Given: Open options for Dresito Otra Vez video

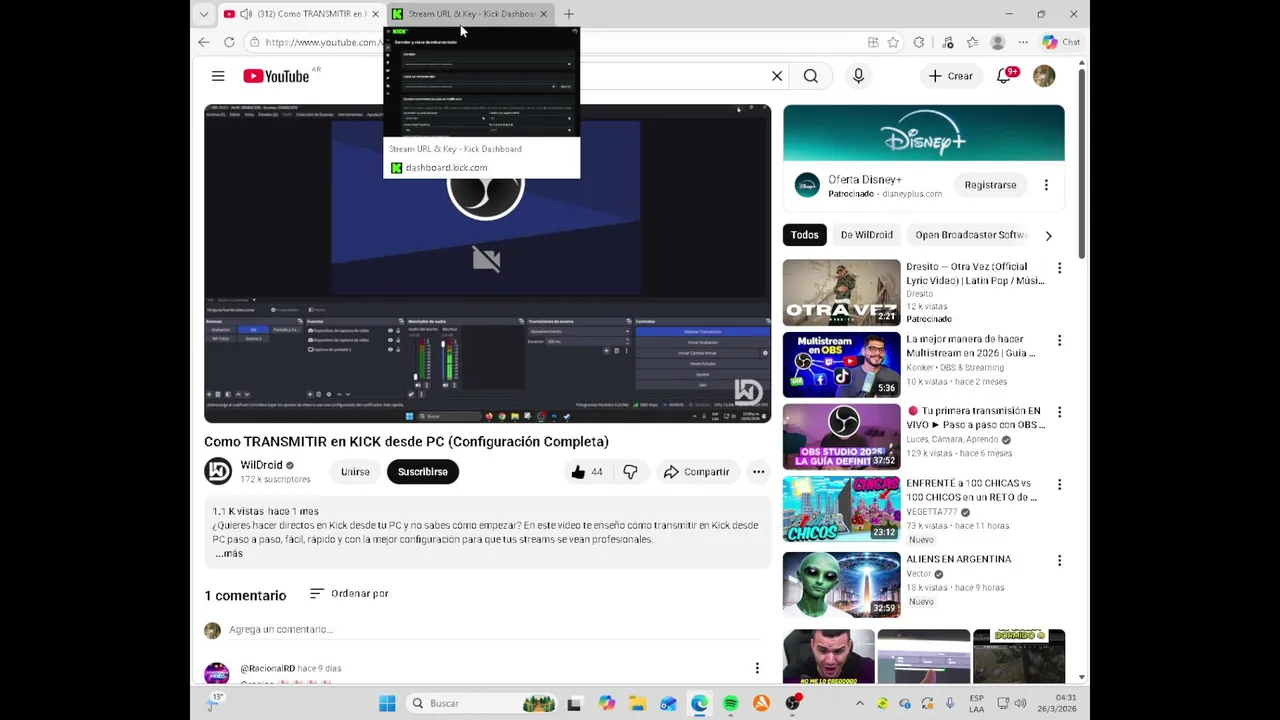Looking at the screenshot, I should (x=1059, y=268).
